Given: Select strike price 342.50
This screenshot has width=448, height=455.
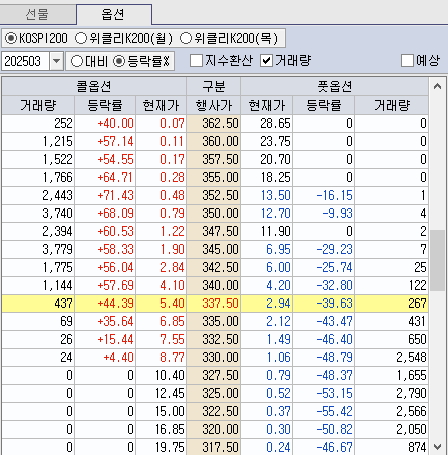Looking at the screenshot, I should click(214, 267).
